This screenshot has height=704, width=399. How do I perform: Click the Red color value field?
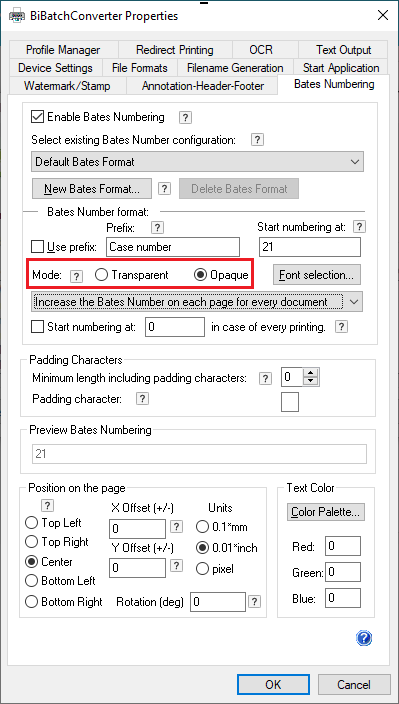[x=343, y=546]
